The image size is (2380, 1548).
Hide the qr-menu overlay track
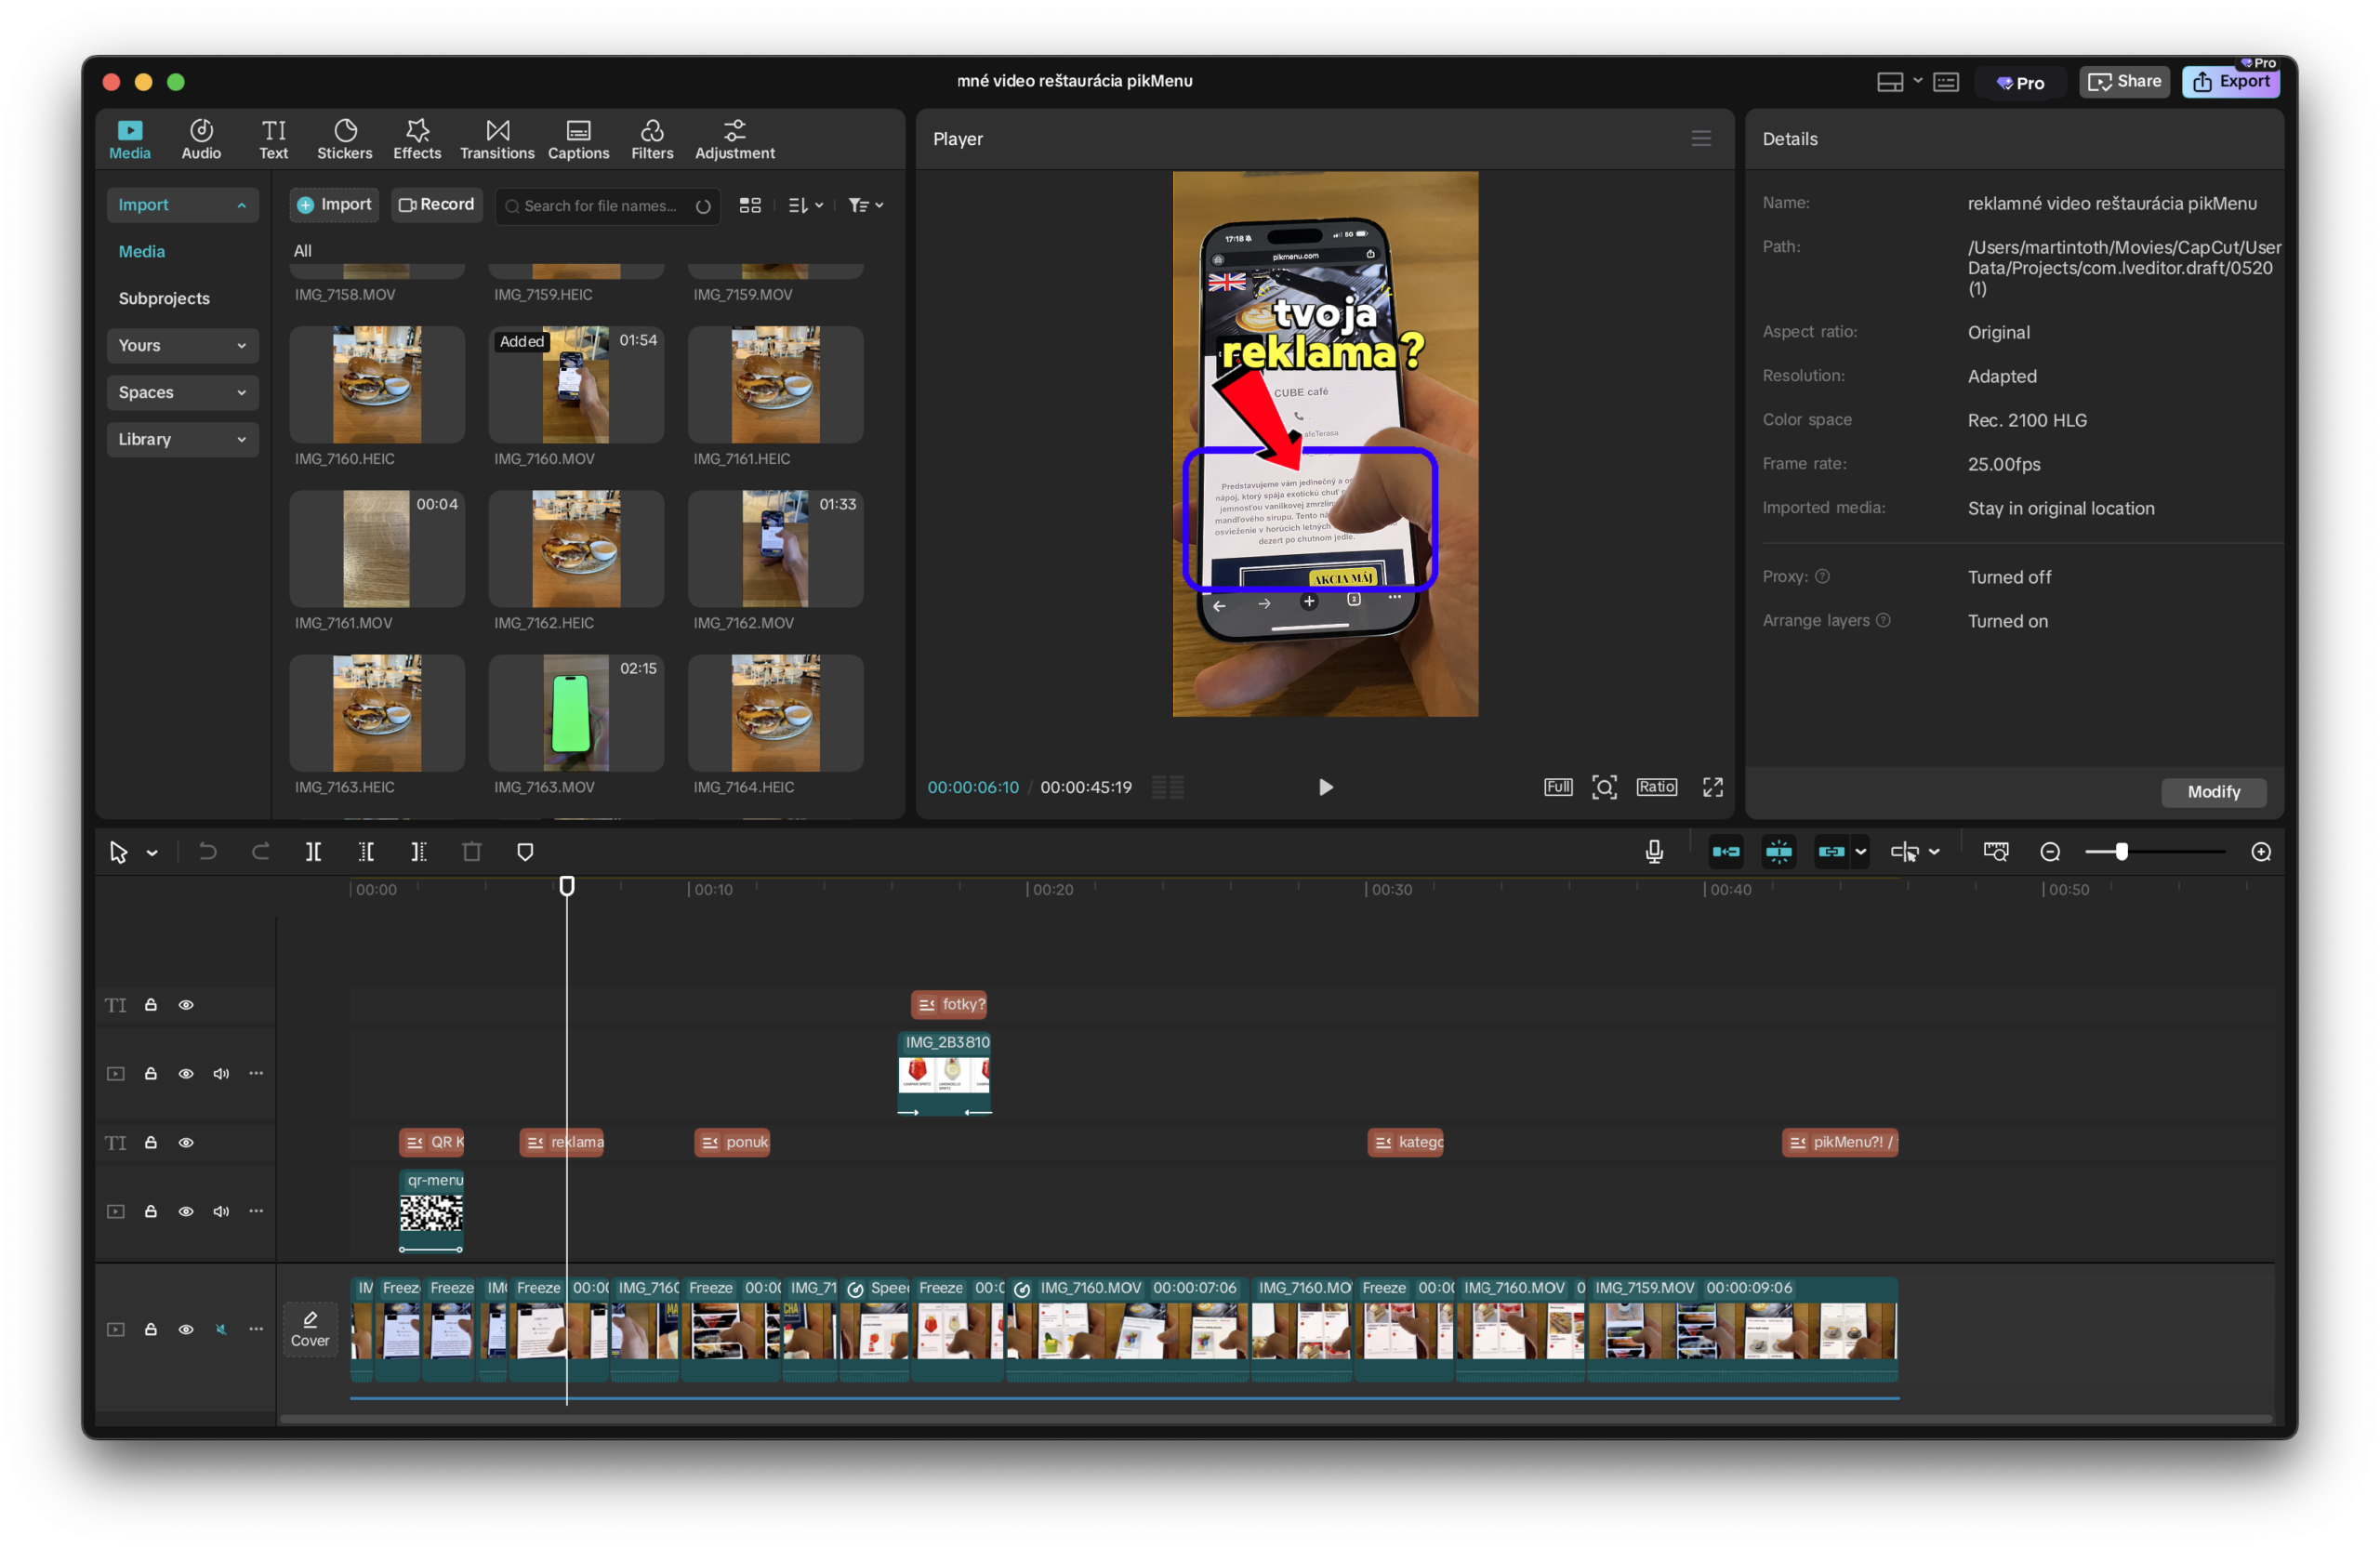[x=186, y=1212]
